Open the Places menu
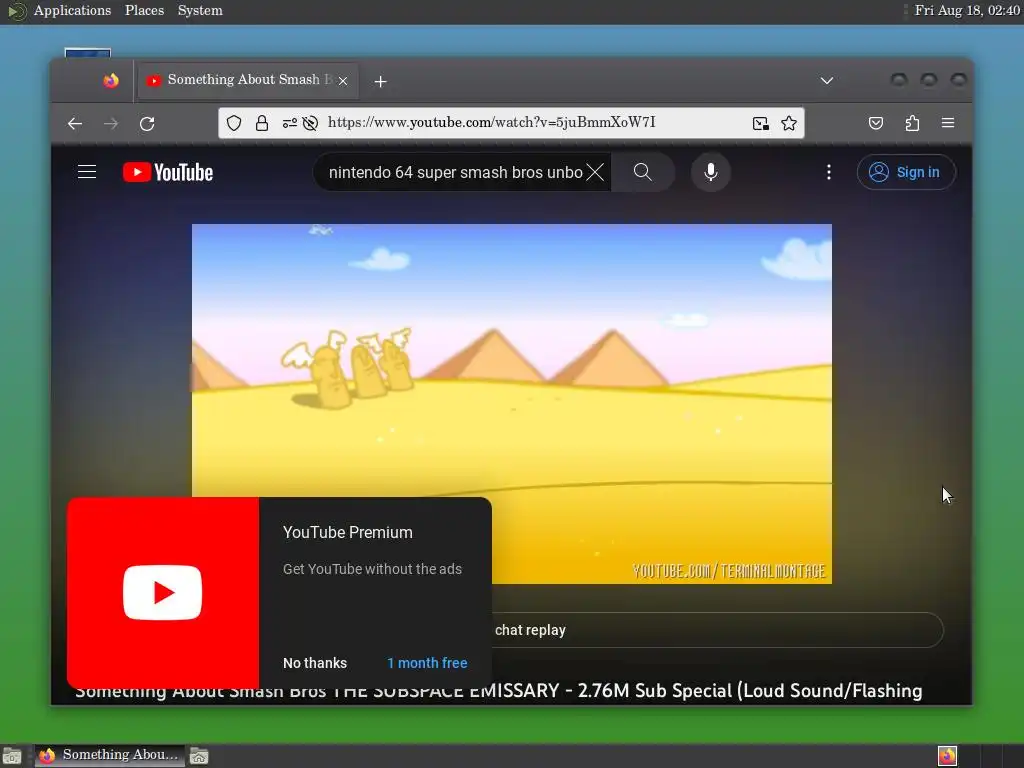 tap(144, 10)
